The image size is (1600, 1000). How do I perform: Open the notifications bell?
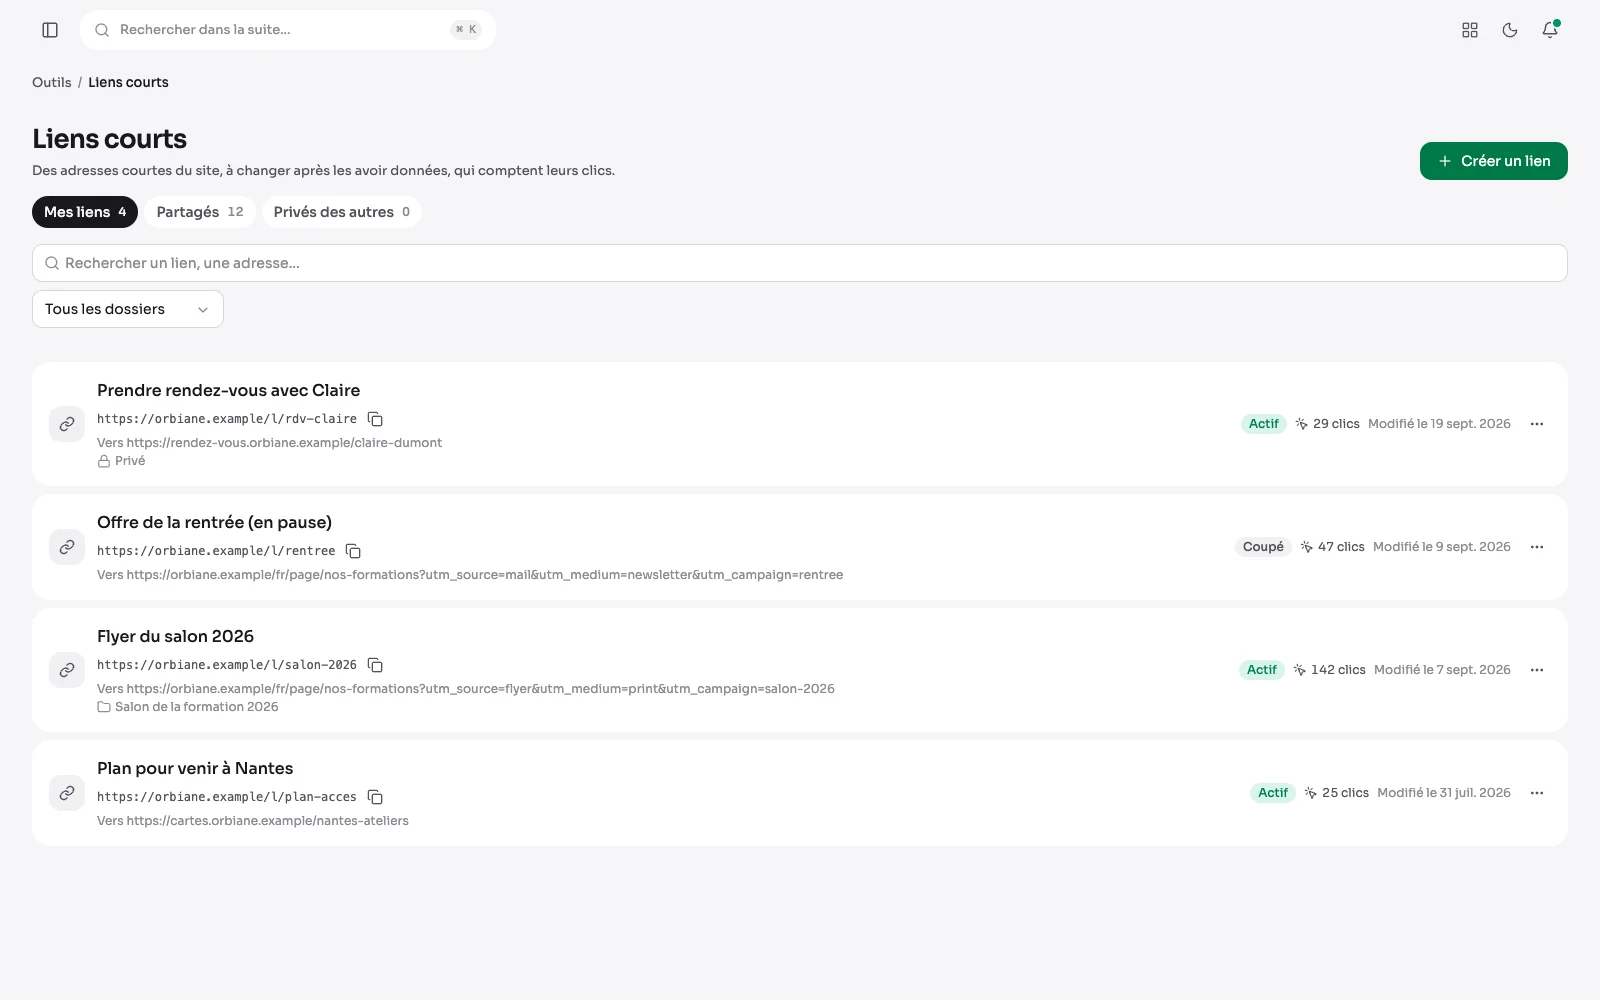pos(1550,30)
